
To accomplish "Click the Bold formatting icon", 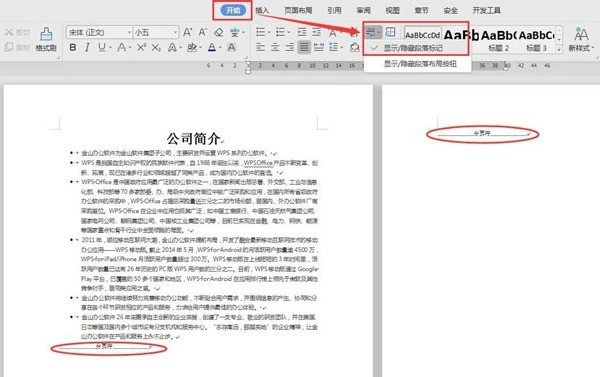I will 73,47.
